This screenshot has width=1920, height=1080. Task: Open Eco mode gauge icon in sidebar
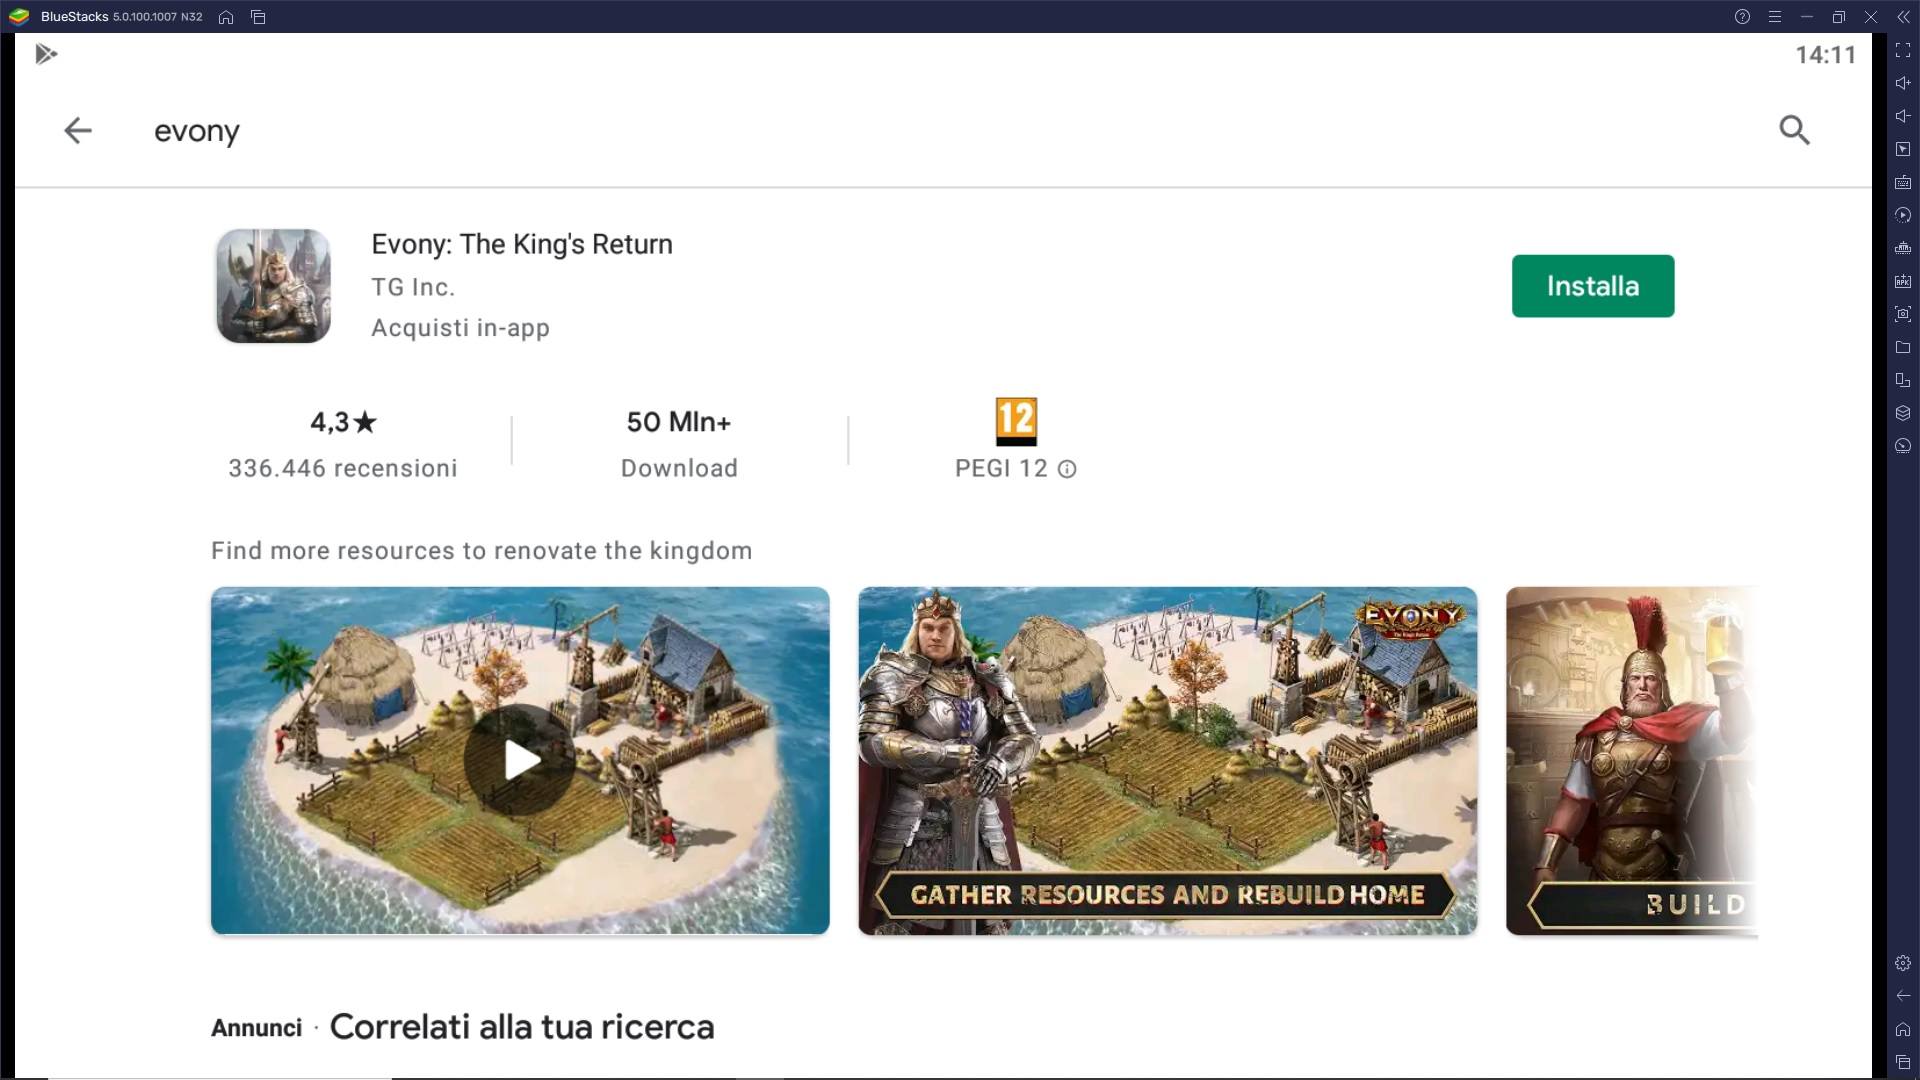coord(1903,446)
